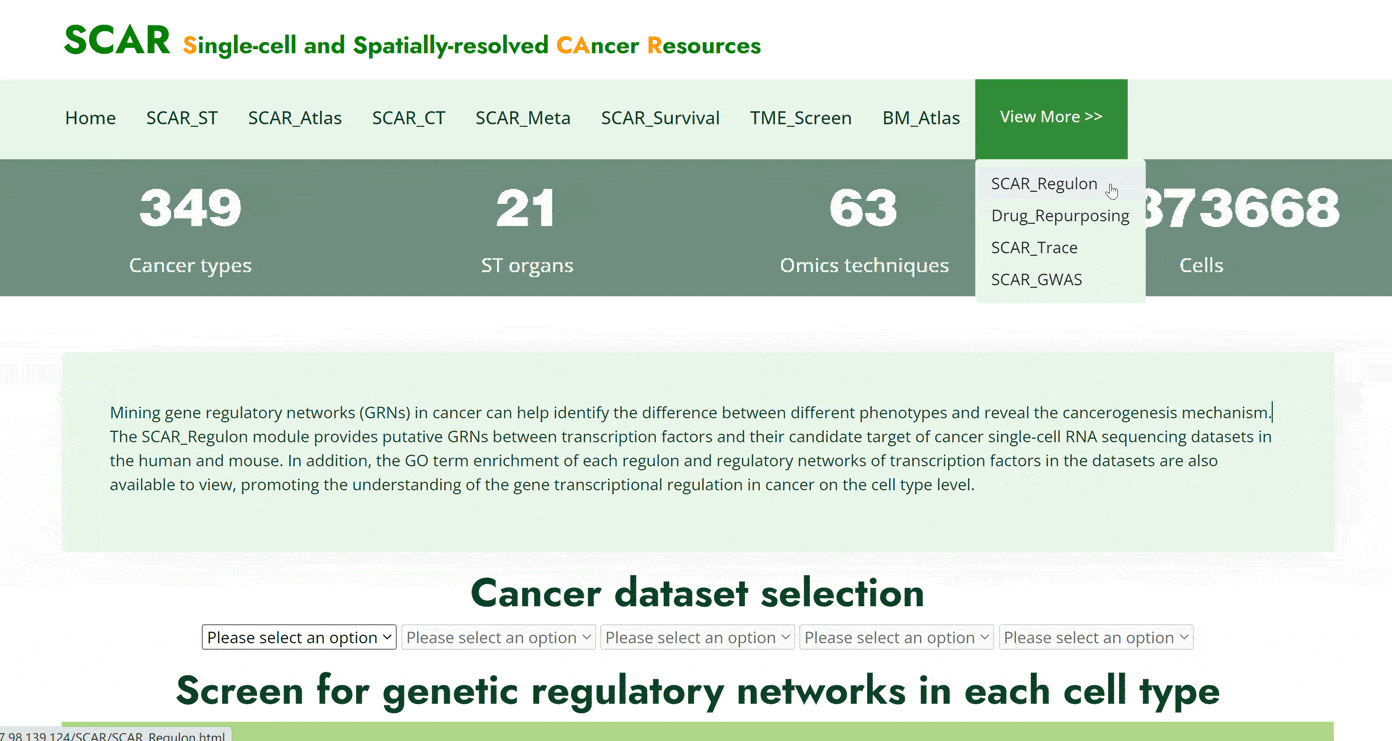Open the third dataset selection dropdown

(x=697, y=638)
